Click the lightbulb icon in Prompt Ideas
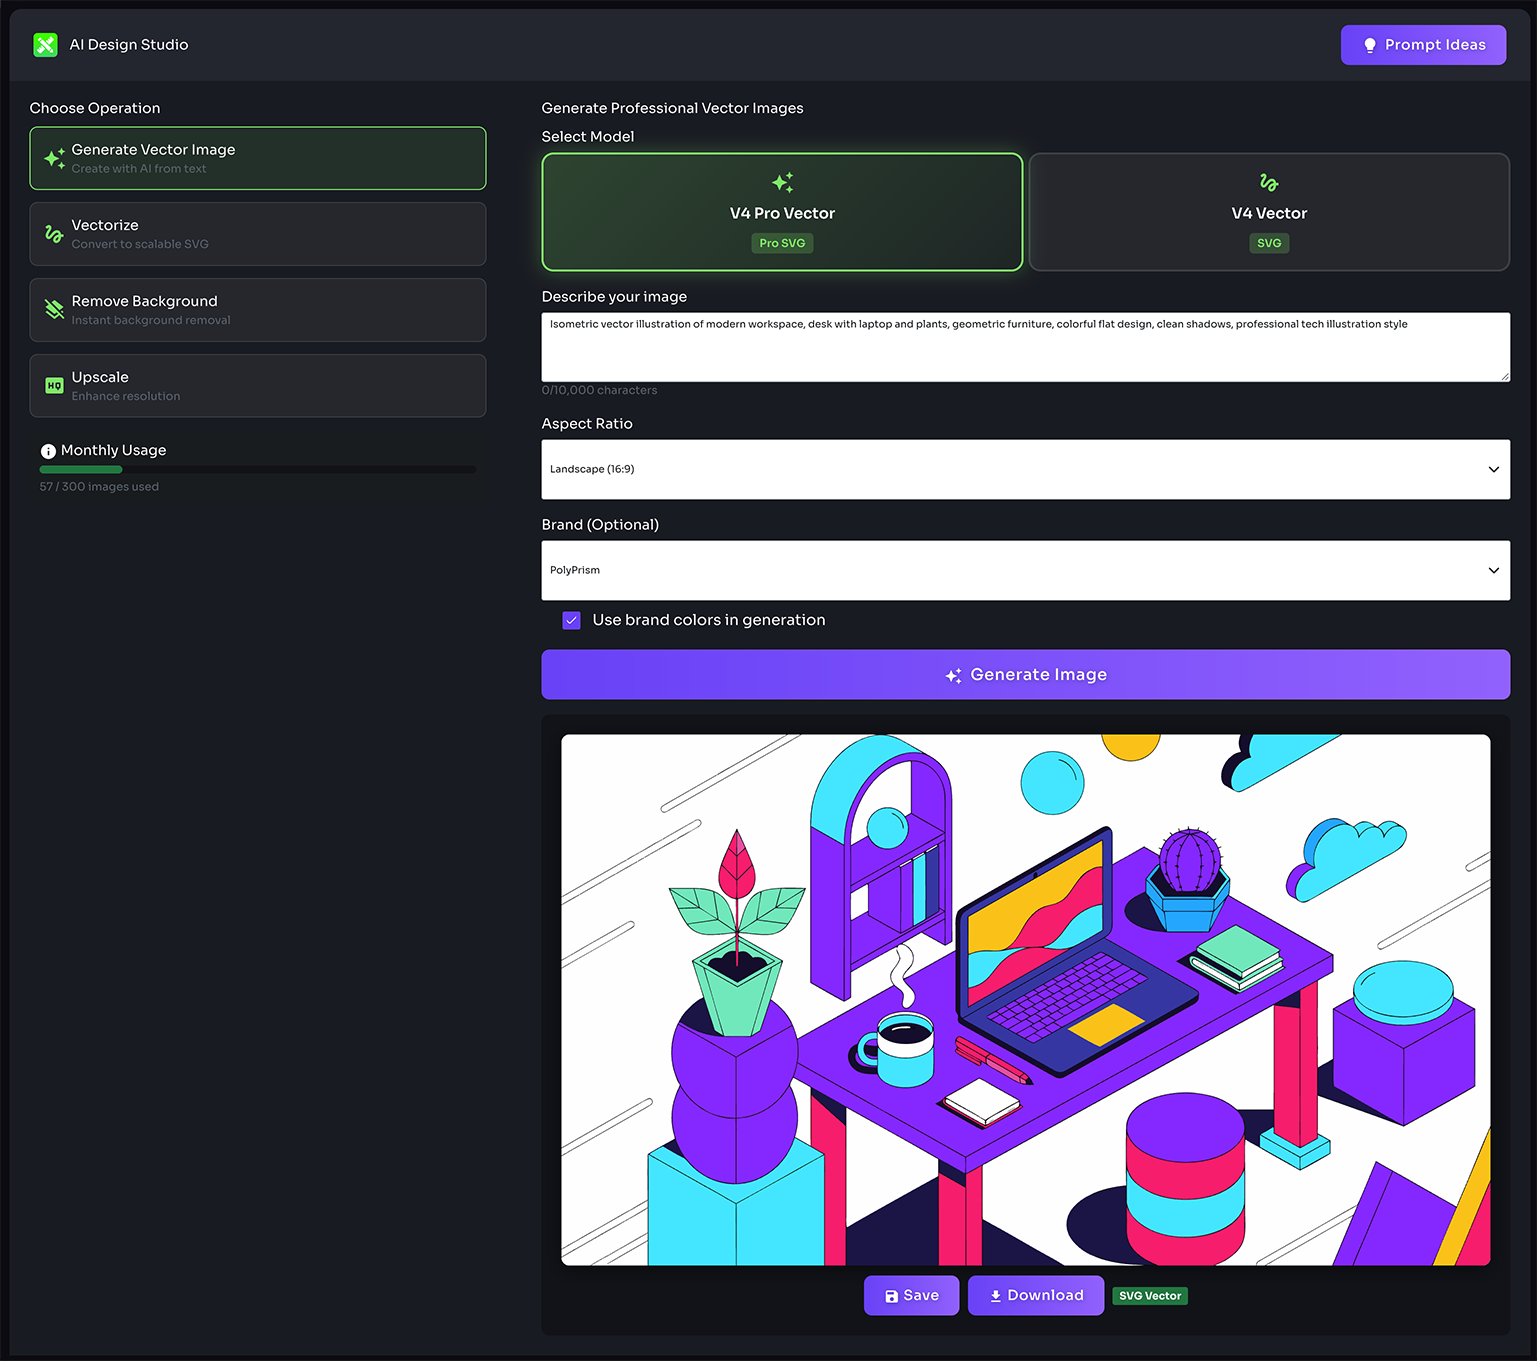Screen dimensions: 1537x1361 pyautogui.click(x=1370, y=44)
